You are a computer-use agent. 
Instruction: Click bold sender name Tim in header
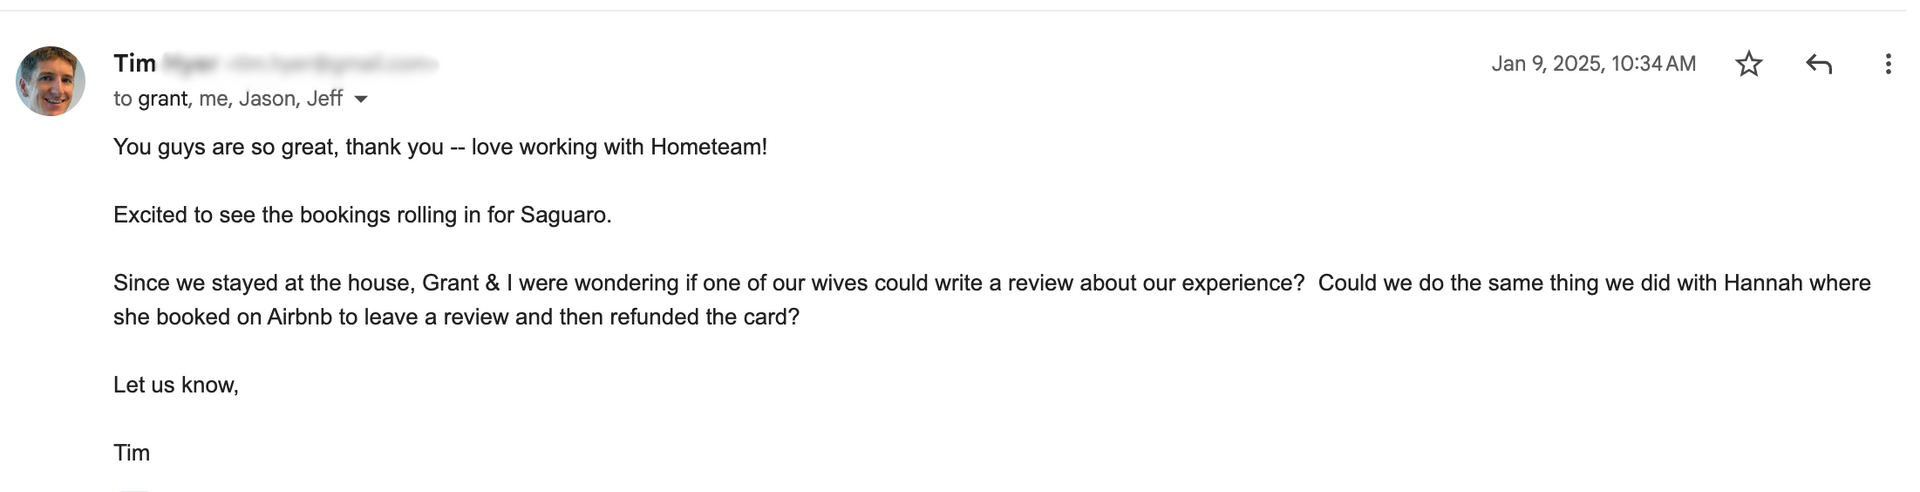[x=134, y=63]
